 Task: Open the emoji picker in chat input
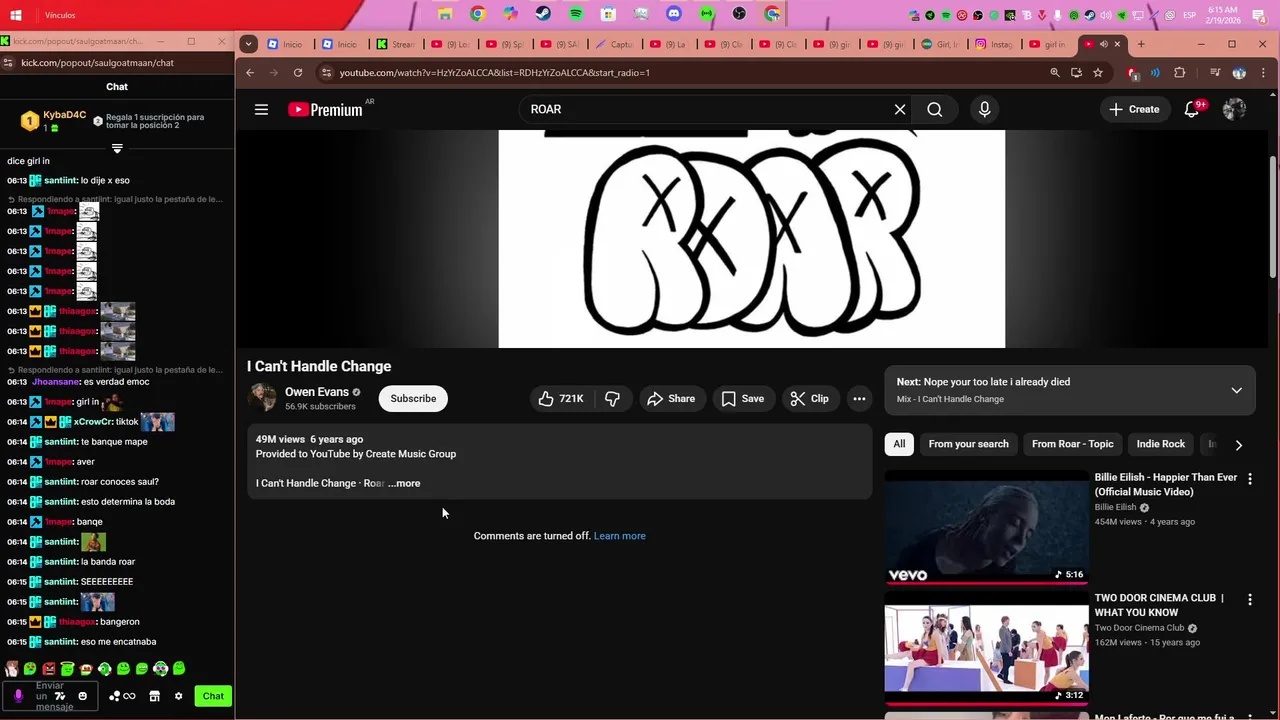[x=82, y=697]
